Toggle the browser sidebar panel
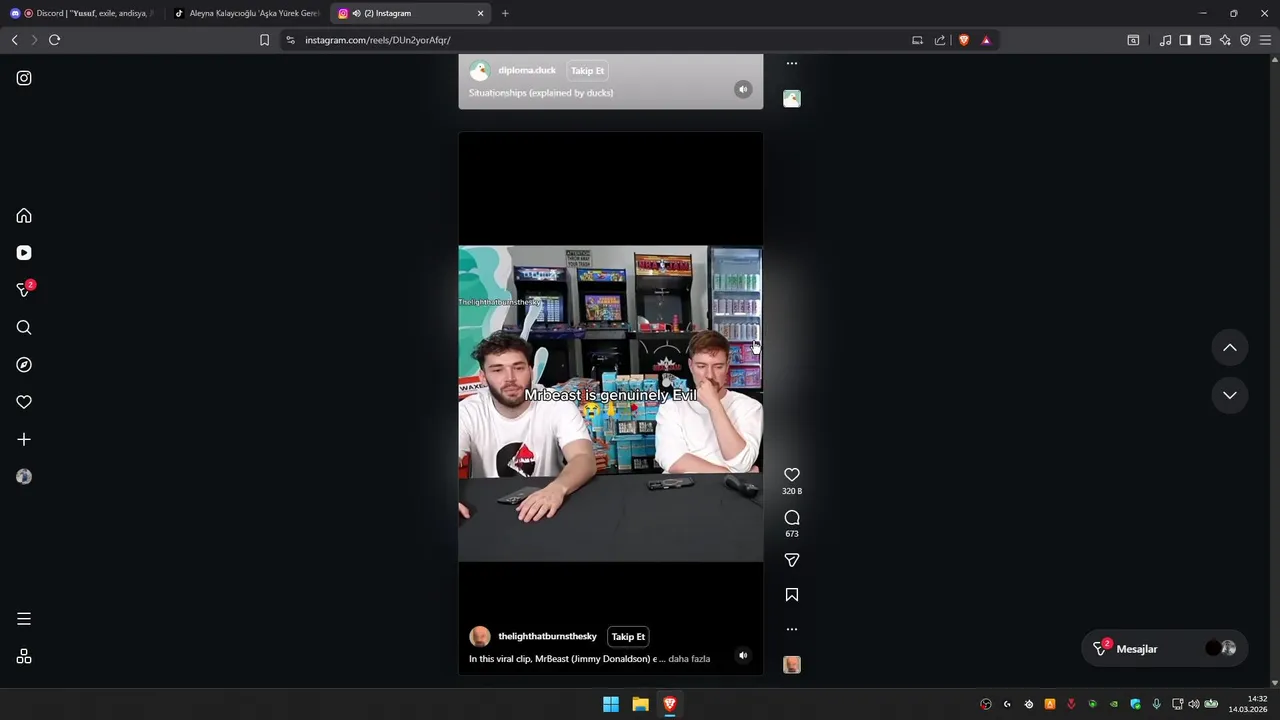The image size is (1280, 720). (x=1185, y=40)
